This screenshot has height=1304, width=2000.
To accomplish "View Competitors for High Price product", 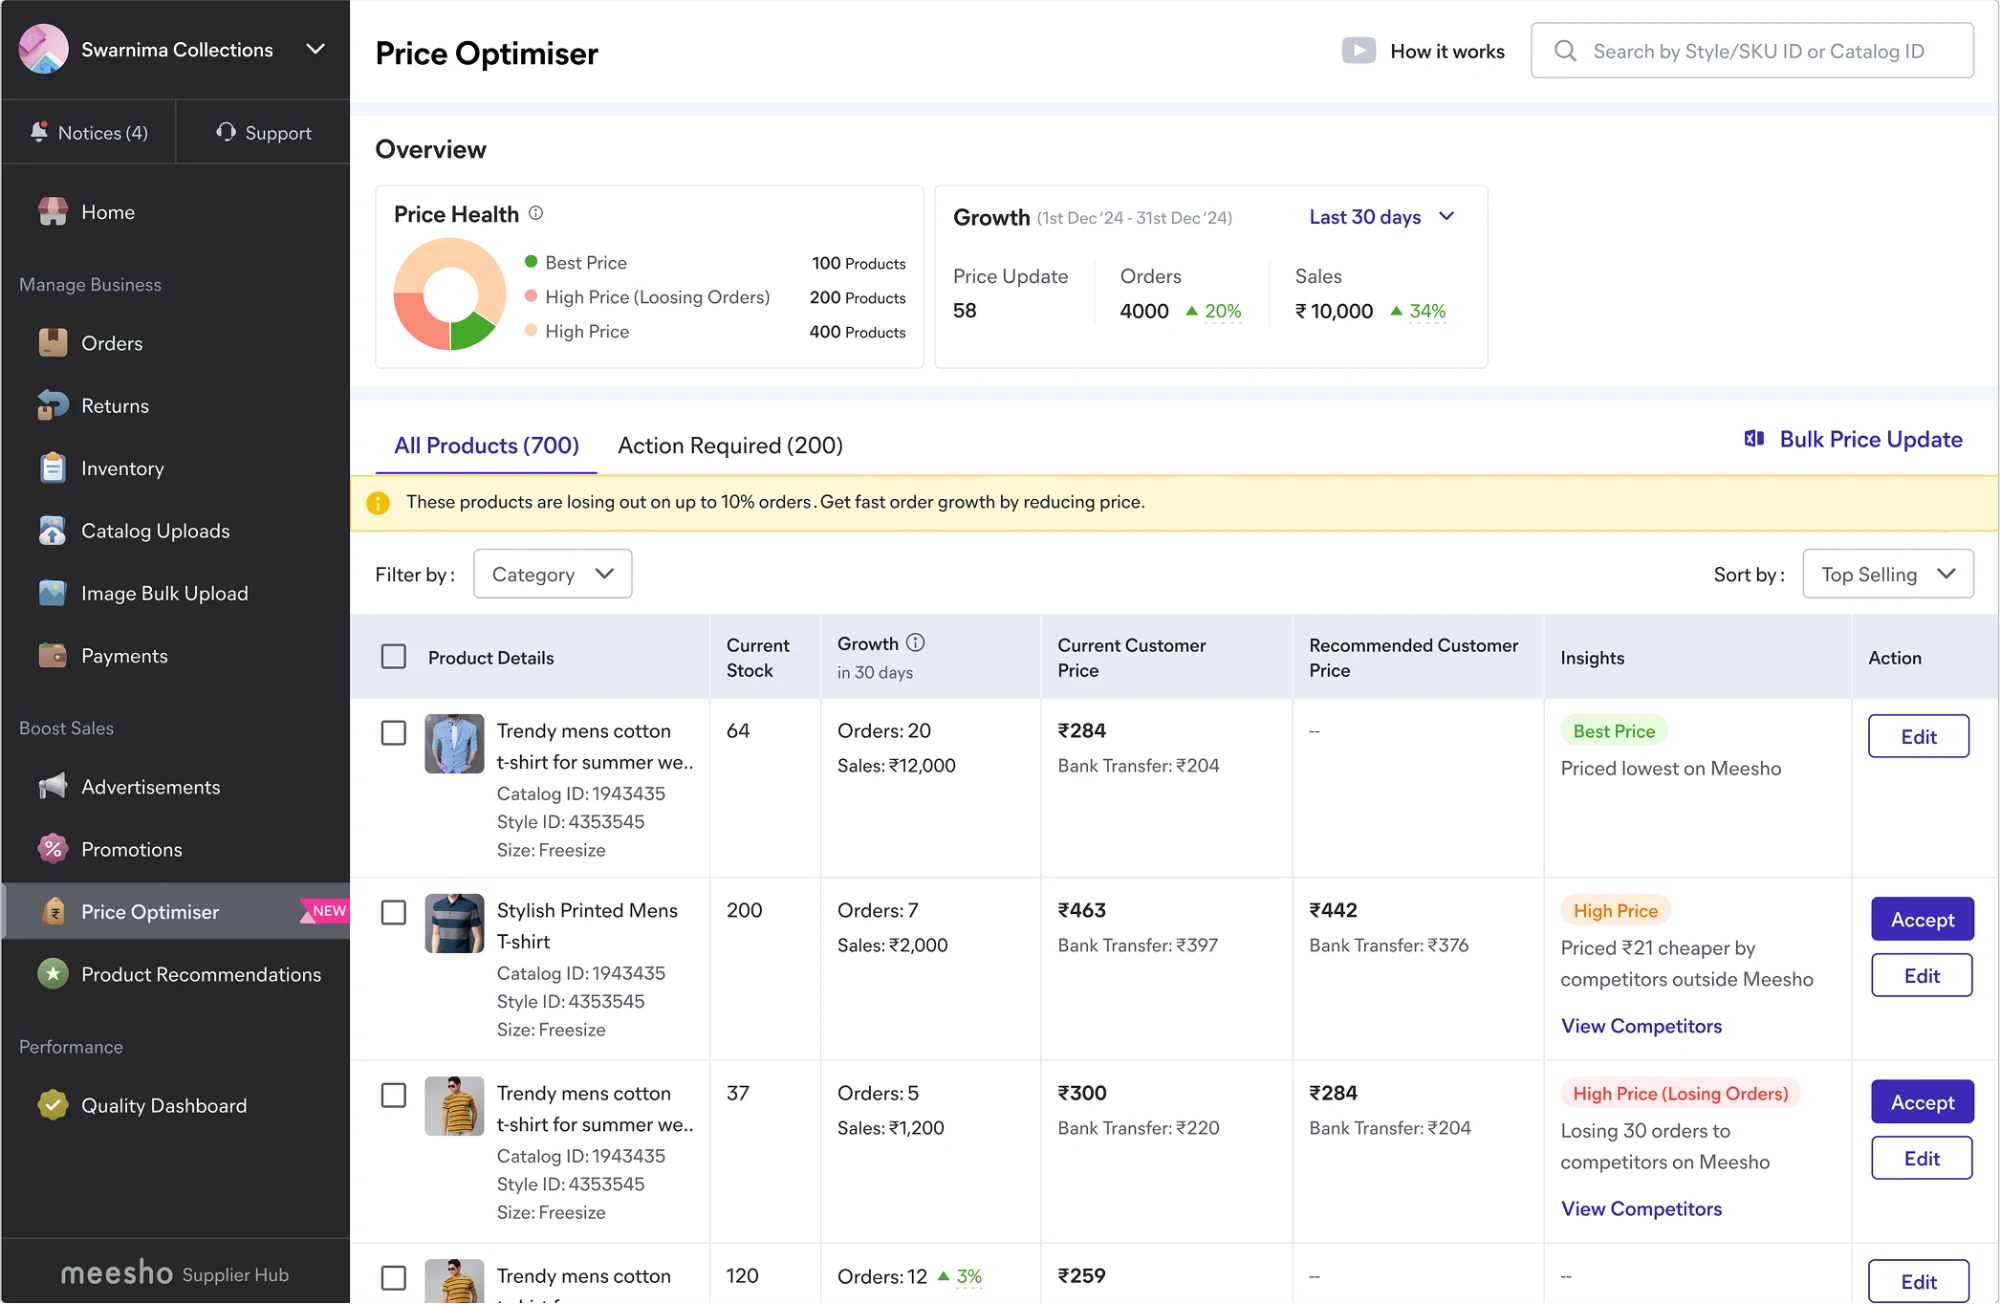I will pyautogui.click(x=1641, y=1026).
